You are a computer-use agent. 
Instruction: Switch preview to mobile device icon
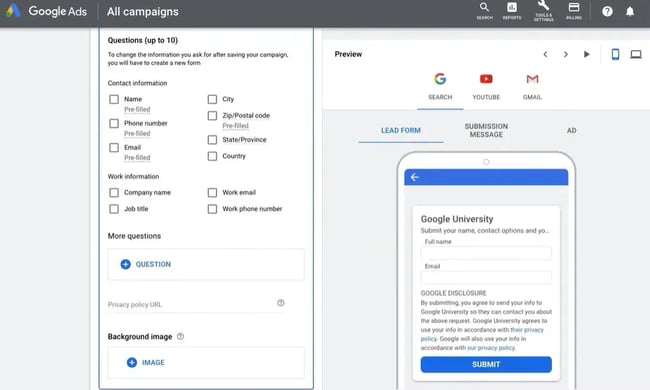(615, 54)
